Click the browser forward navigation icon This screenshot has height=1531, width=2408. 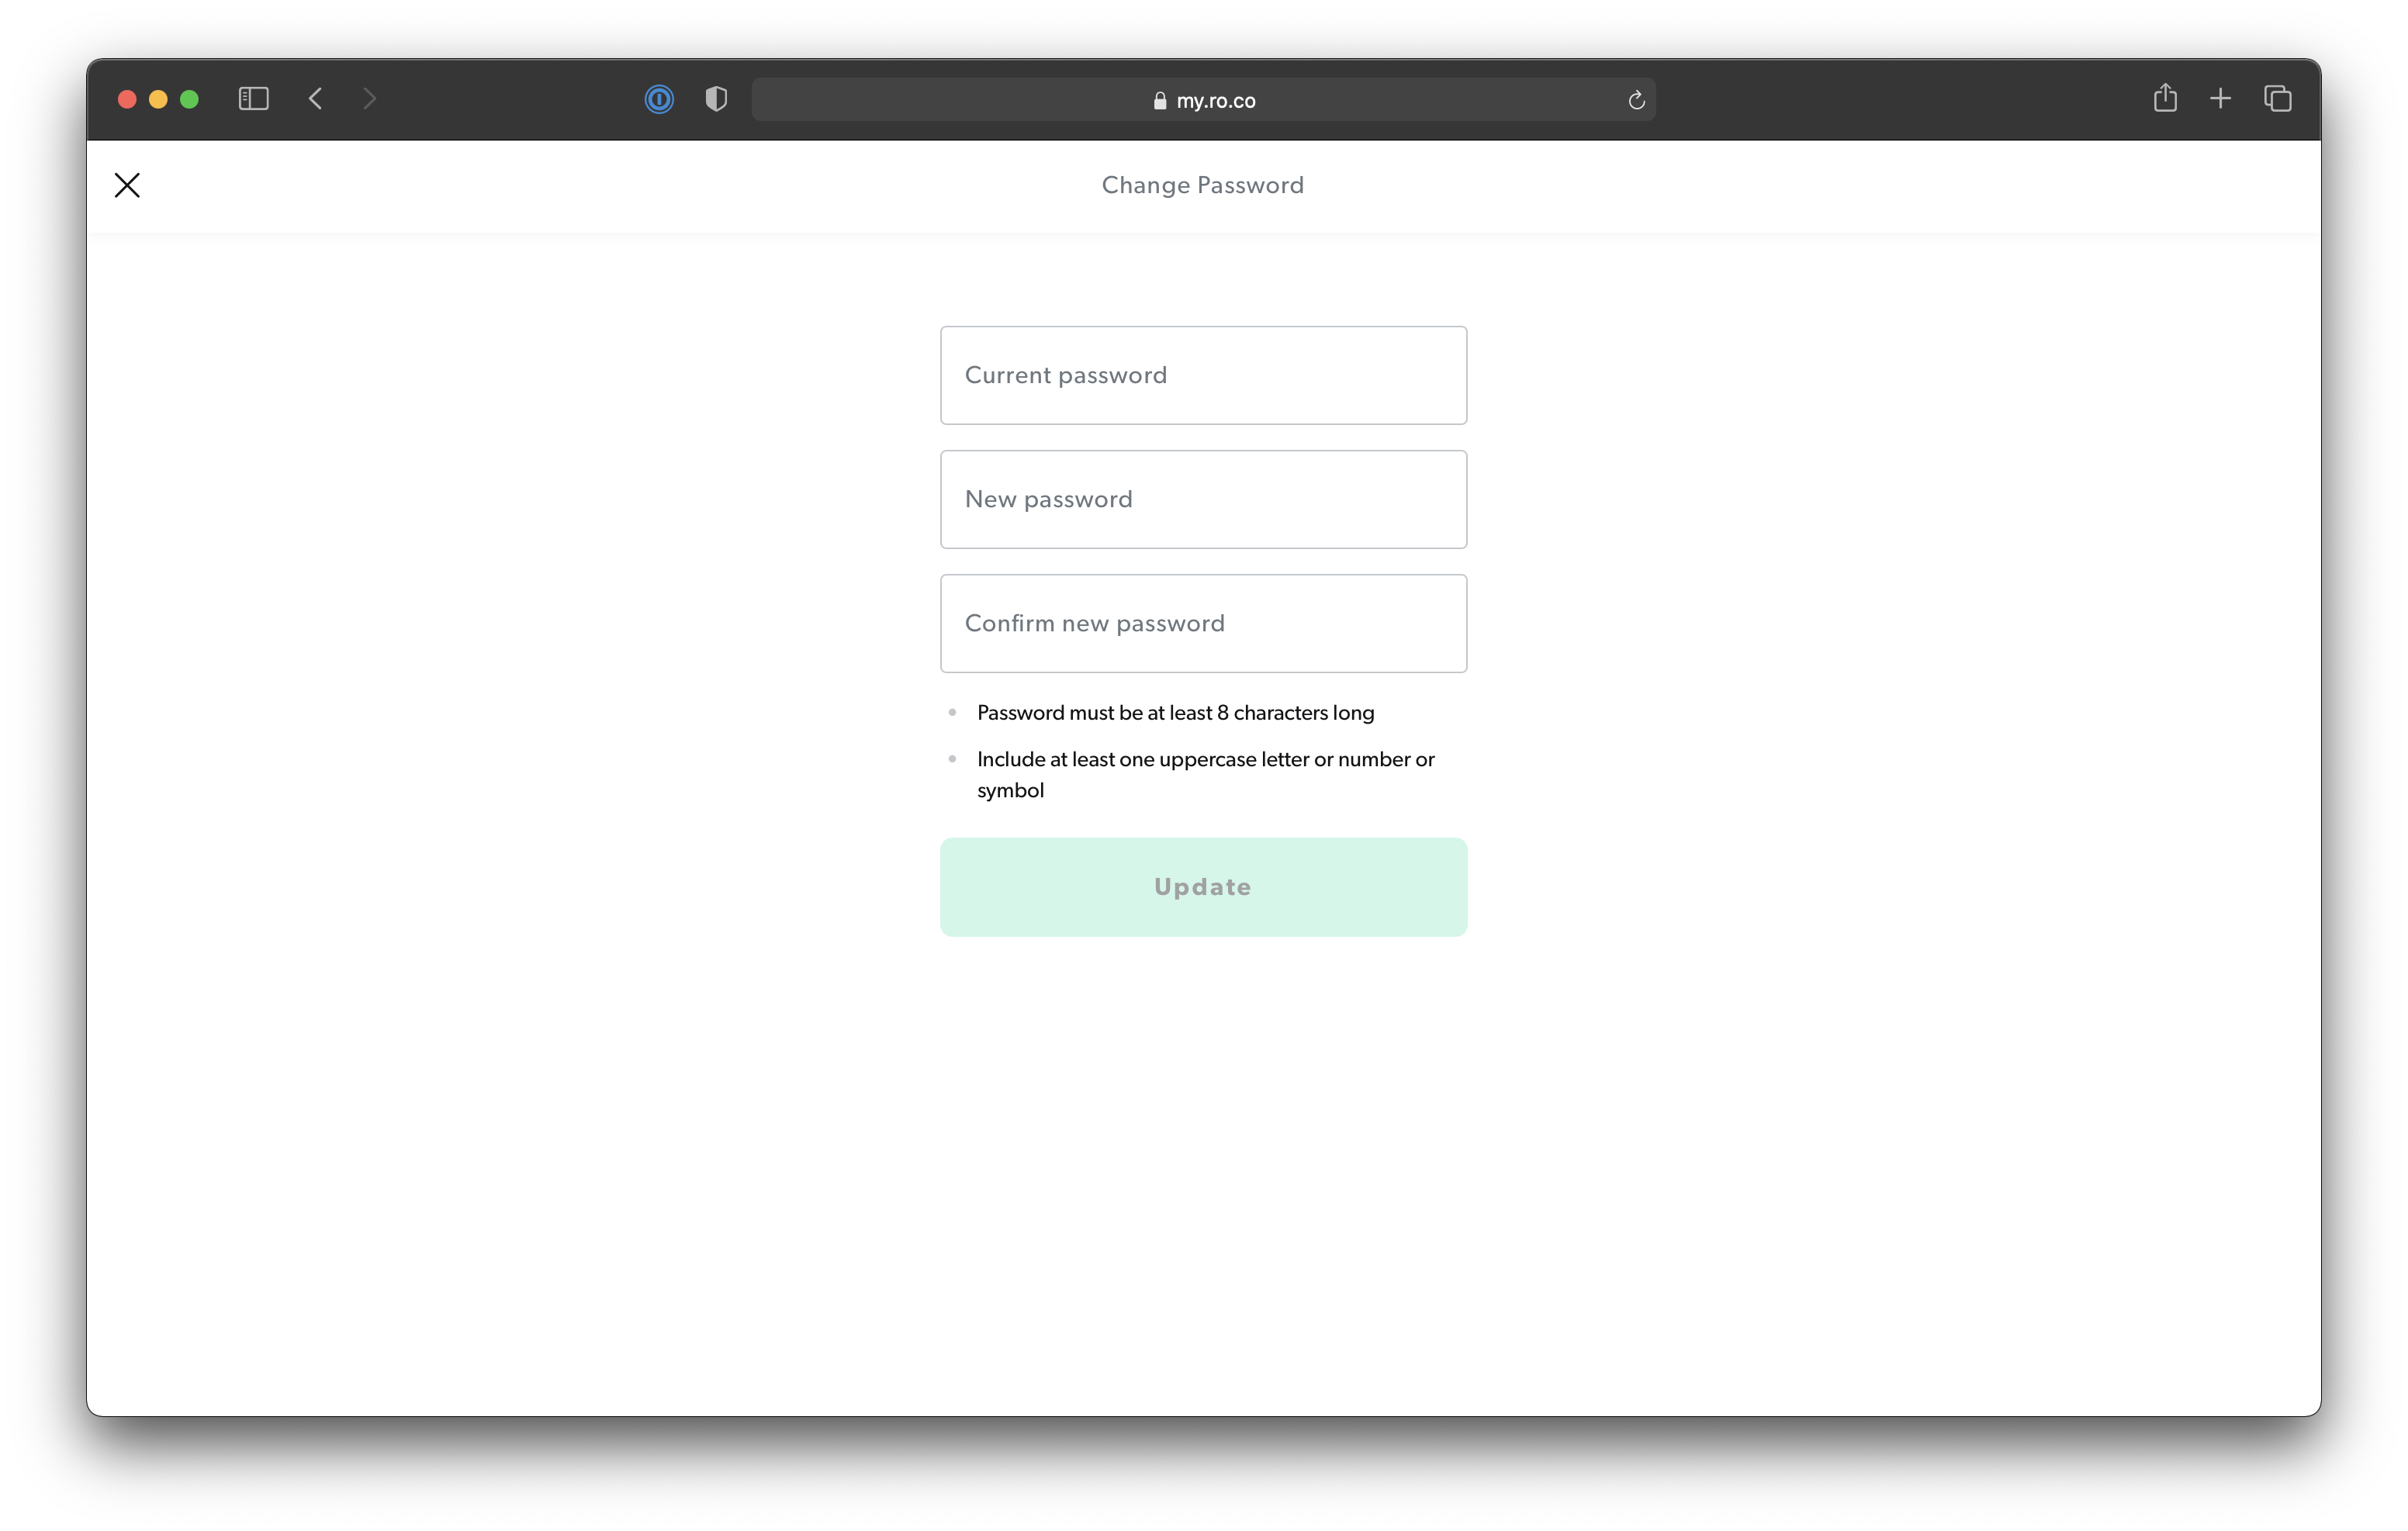coord(368,96)
